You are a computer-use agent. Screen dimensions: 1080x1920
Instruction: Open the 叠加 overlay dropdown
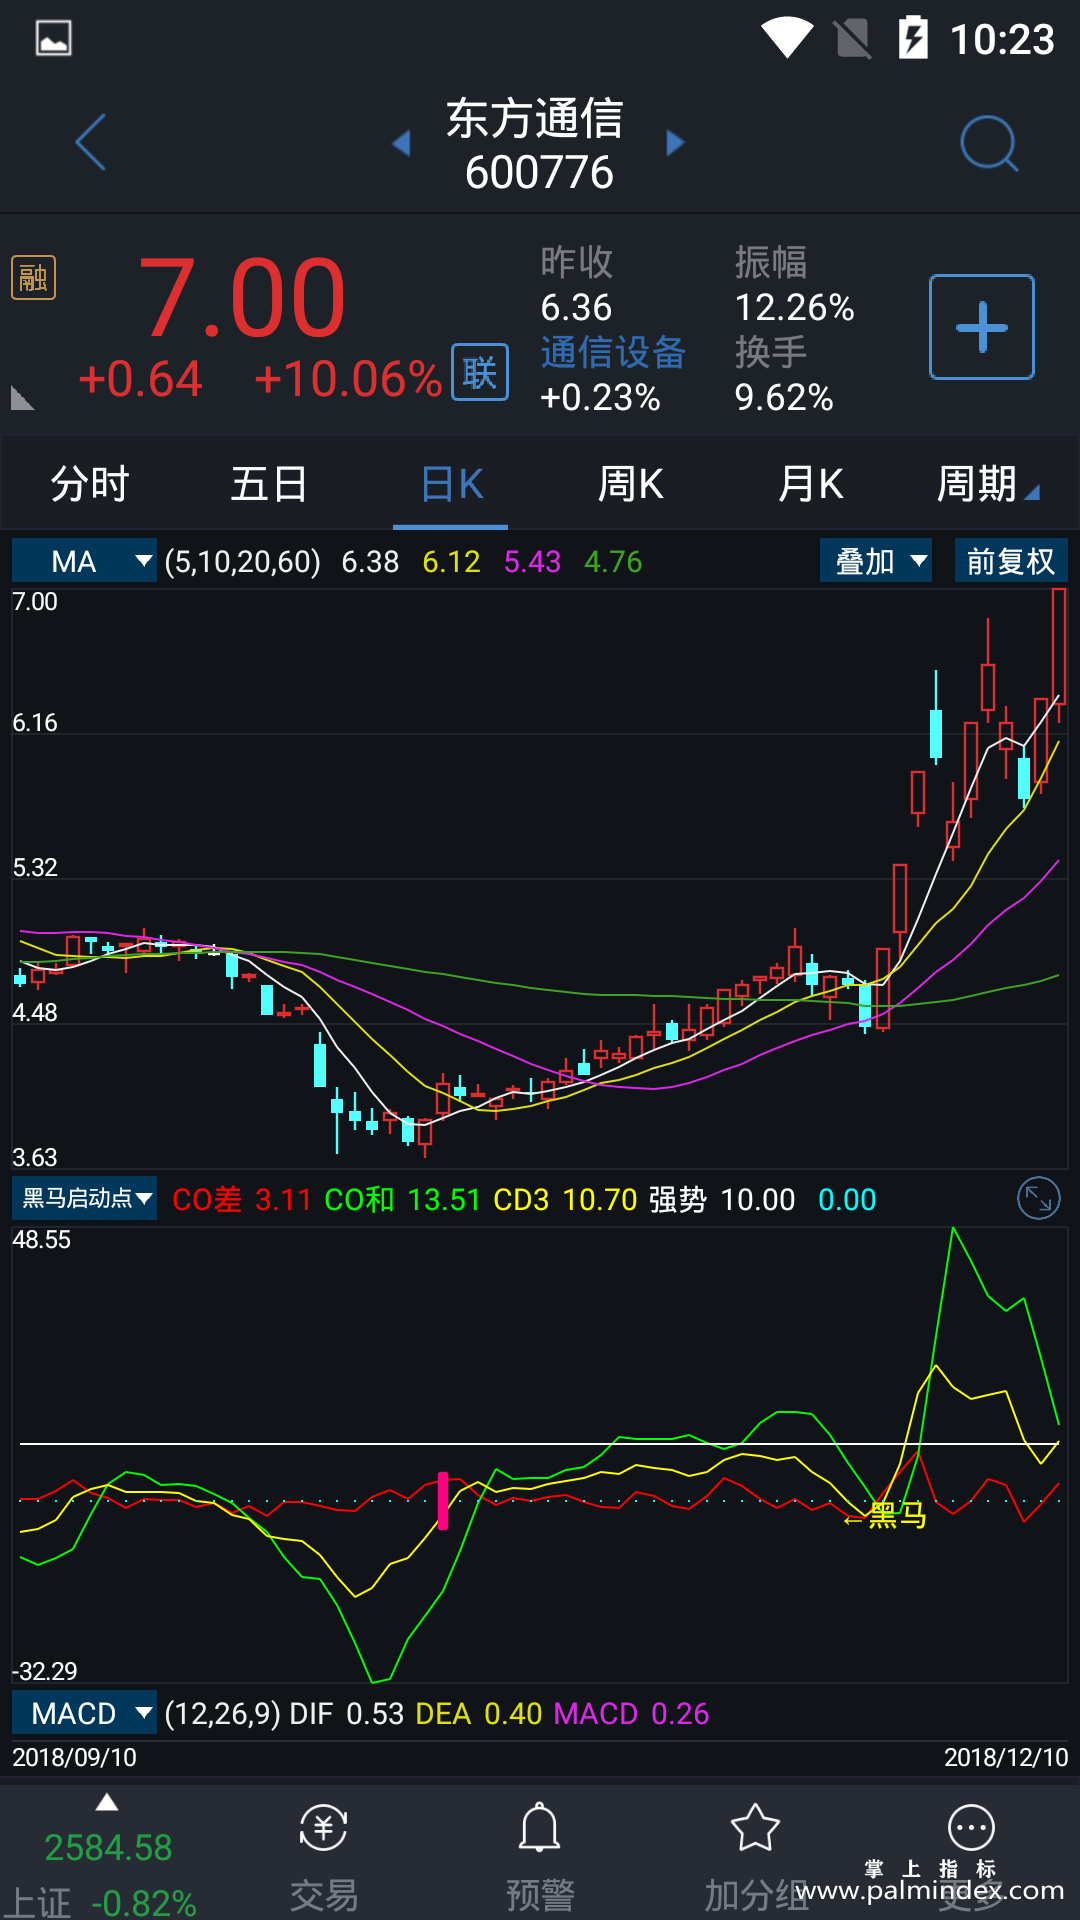pos(876,561)
